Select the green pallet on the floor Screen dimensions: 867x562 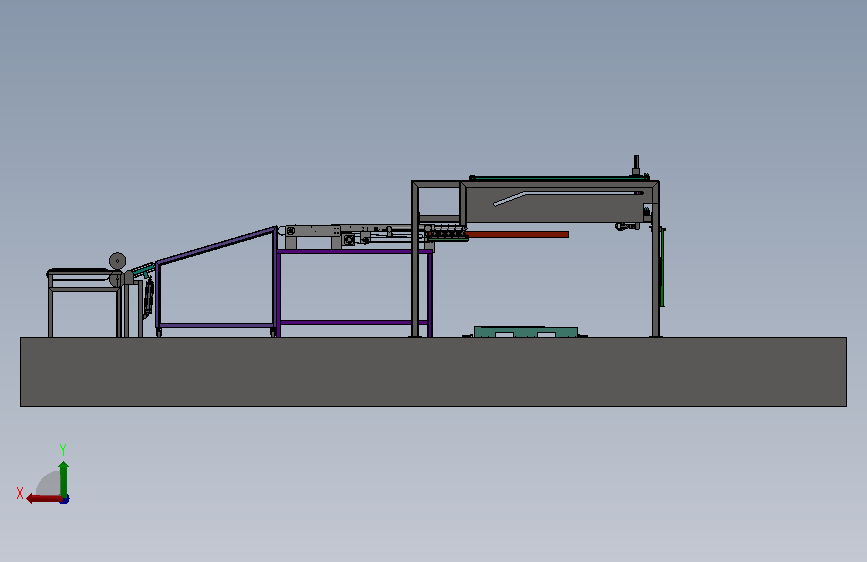(526, 331)
